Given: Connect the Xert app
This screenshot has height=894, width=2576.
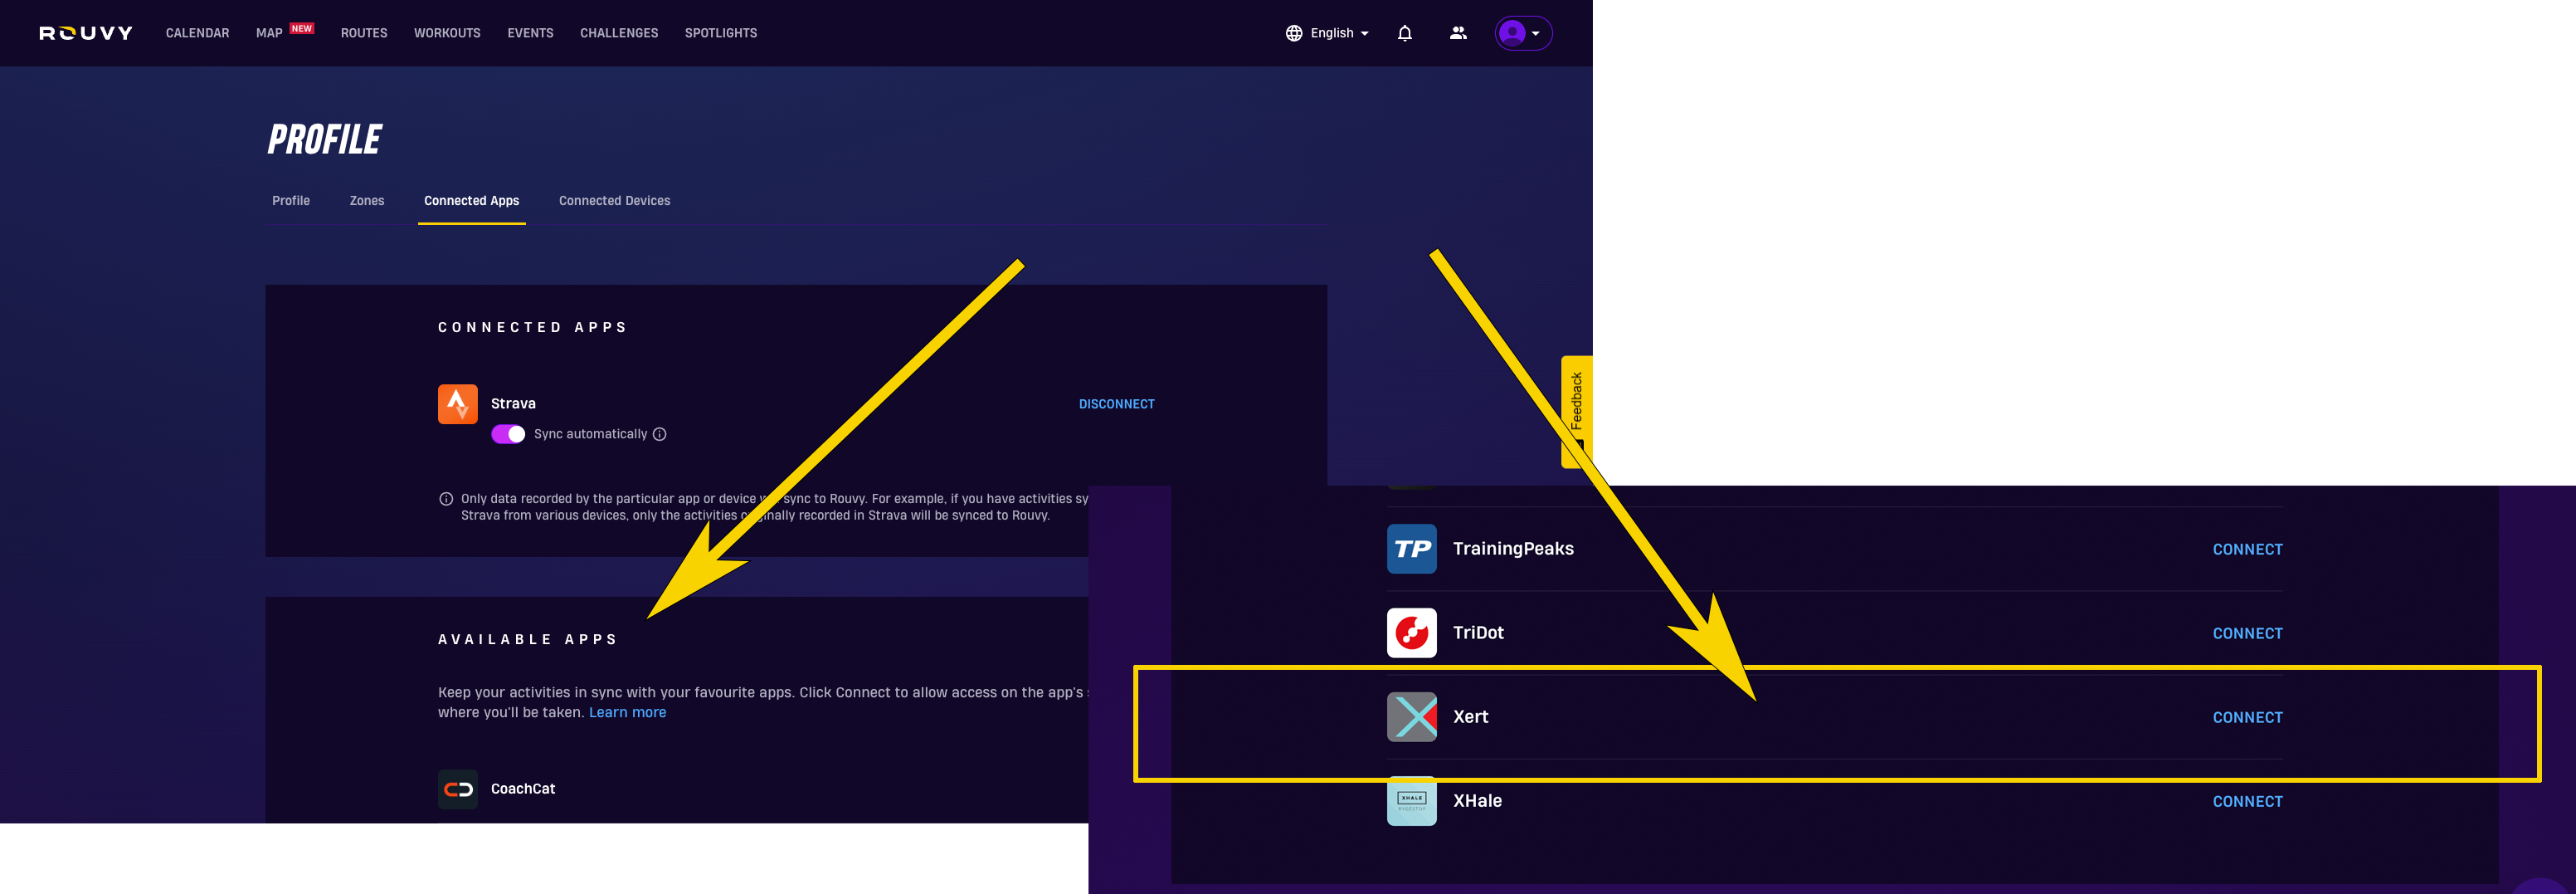Looking at the screenshot, I should click(x=2247, y=717).
